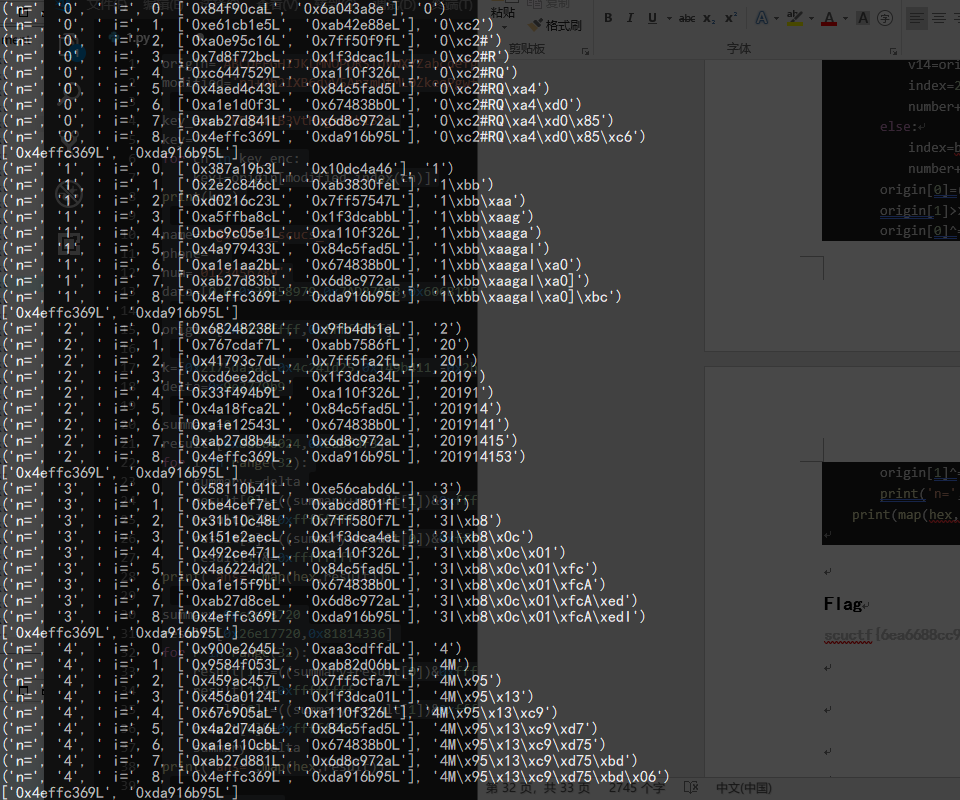Apply strikethrough to text
This screenshot has height=800, width=960.
(x=687, y=18)
